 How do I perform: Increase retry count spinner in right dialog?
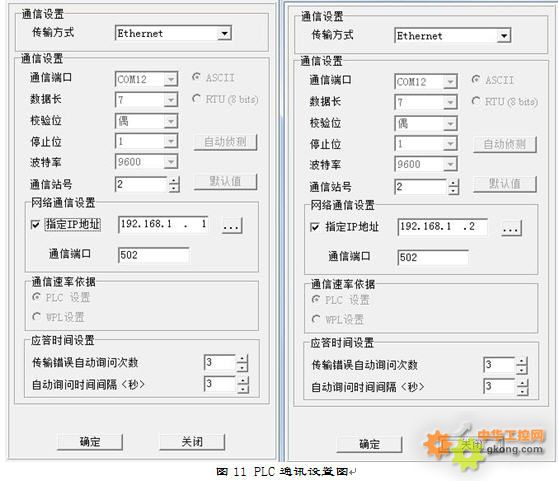point(522,361)
